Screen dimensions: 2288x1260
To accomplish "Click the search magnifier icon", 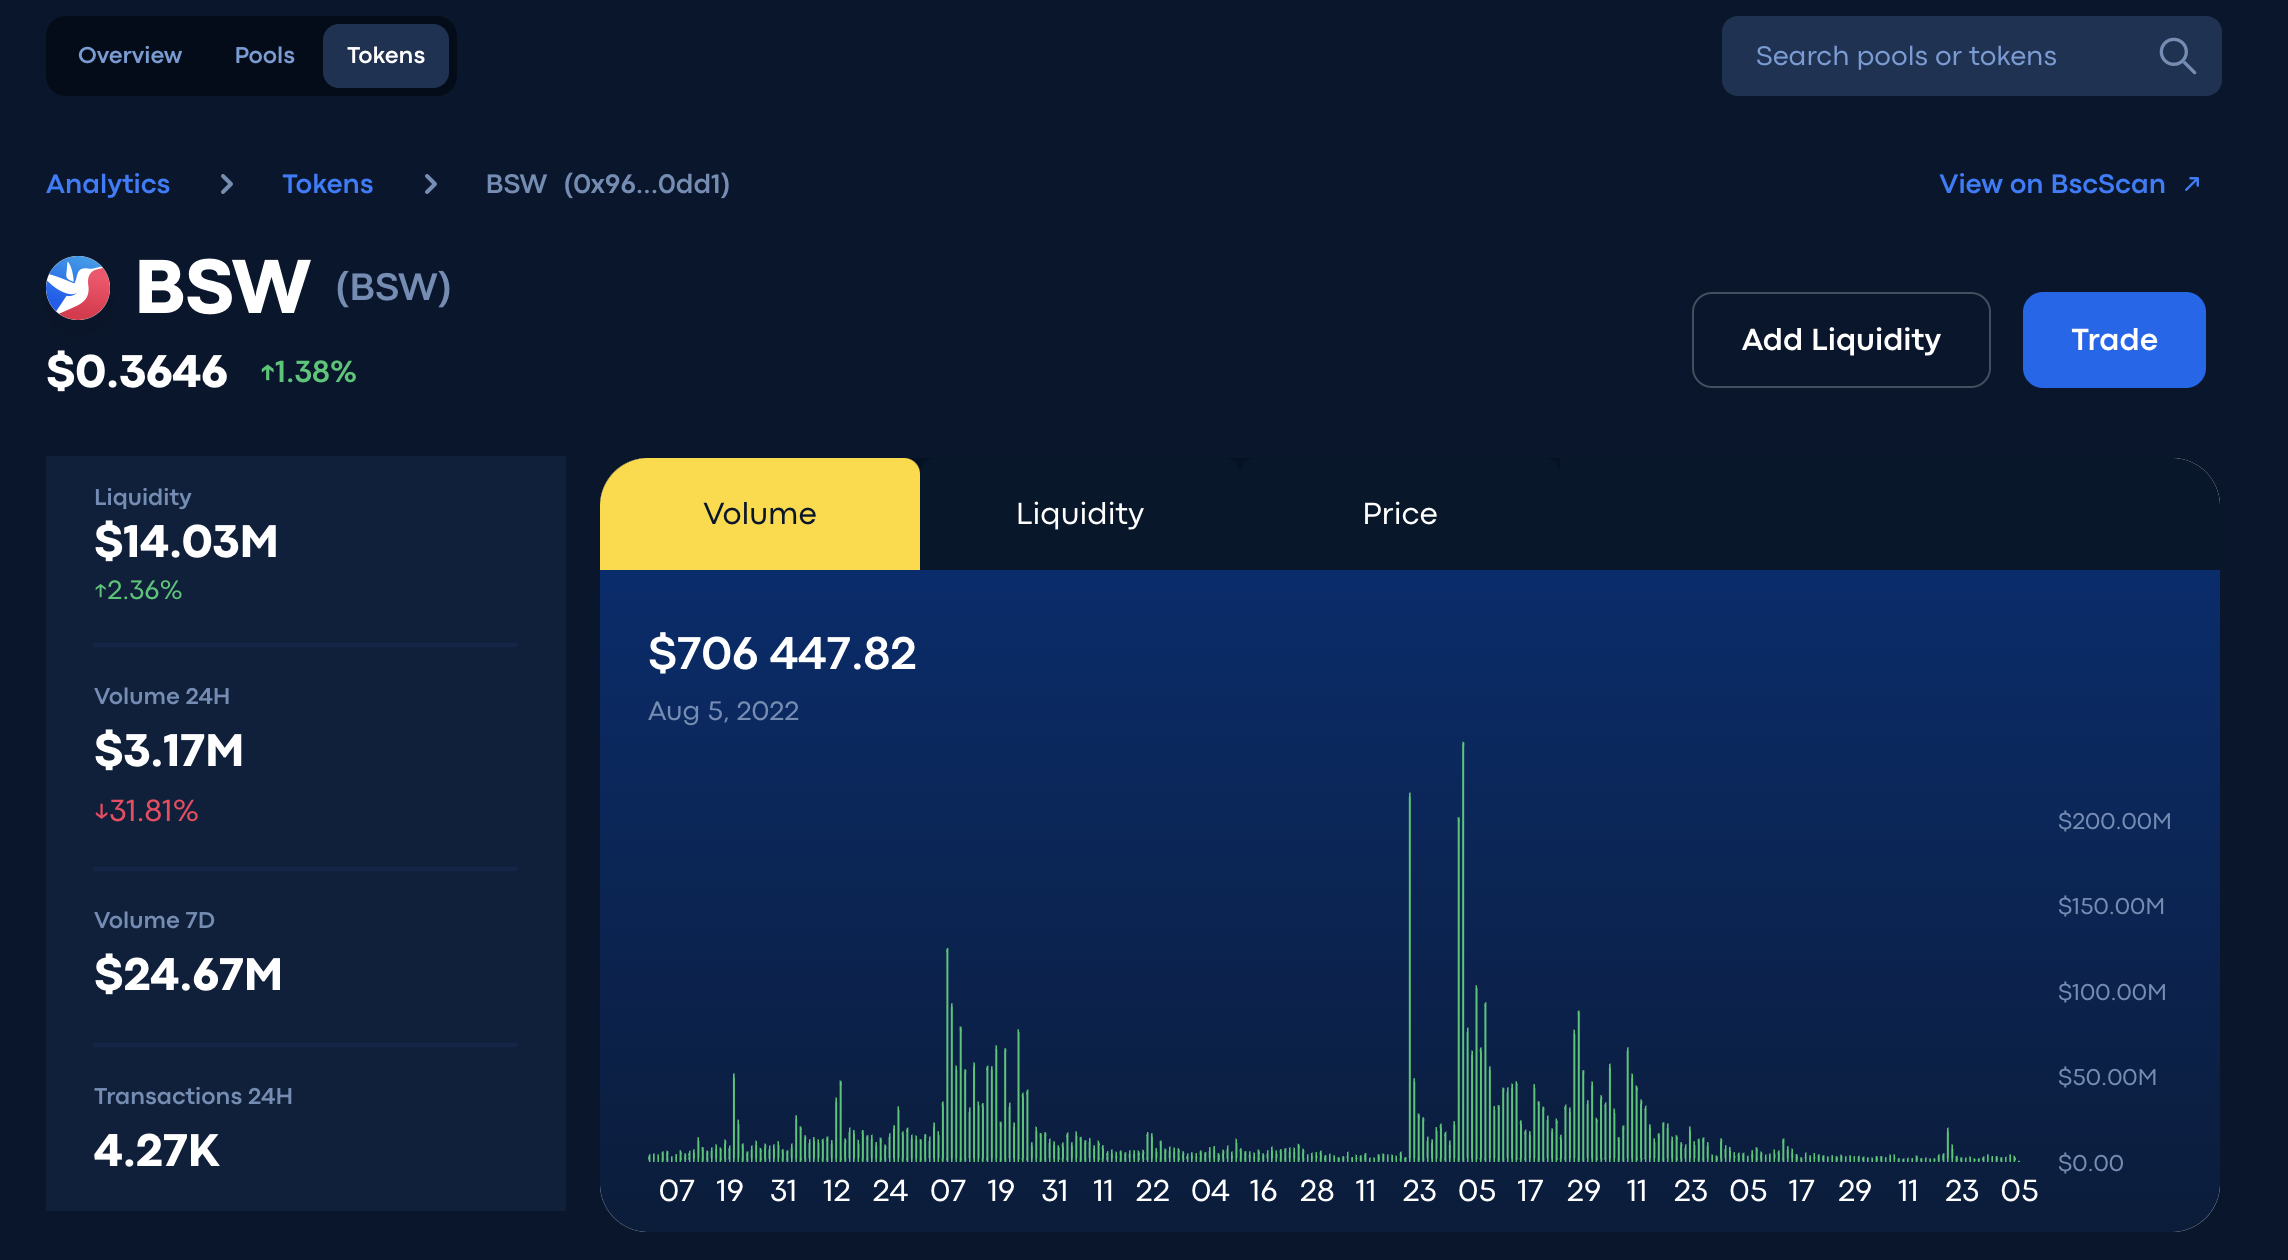I will 2177,56.
